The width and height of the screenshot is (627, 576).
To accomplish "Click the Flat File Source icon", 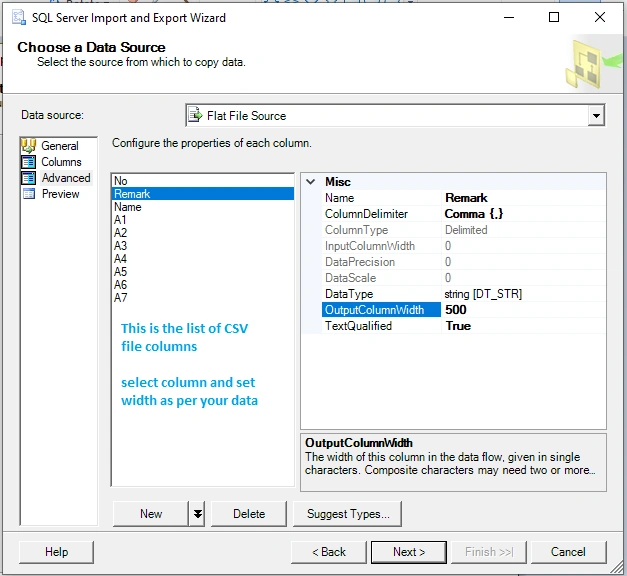I will point(196,115).
